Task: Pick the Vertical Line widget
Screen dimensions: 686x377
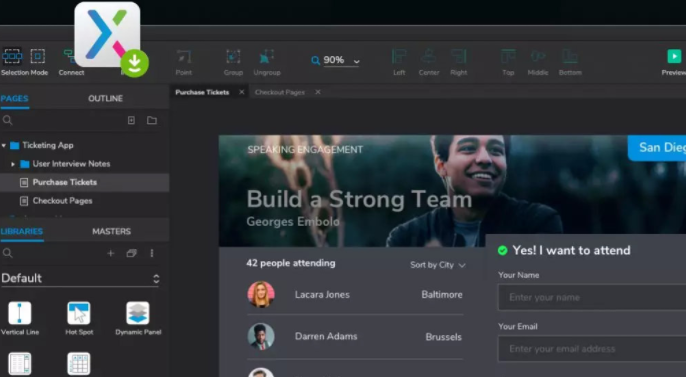Action: click(20, 318)
